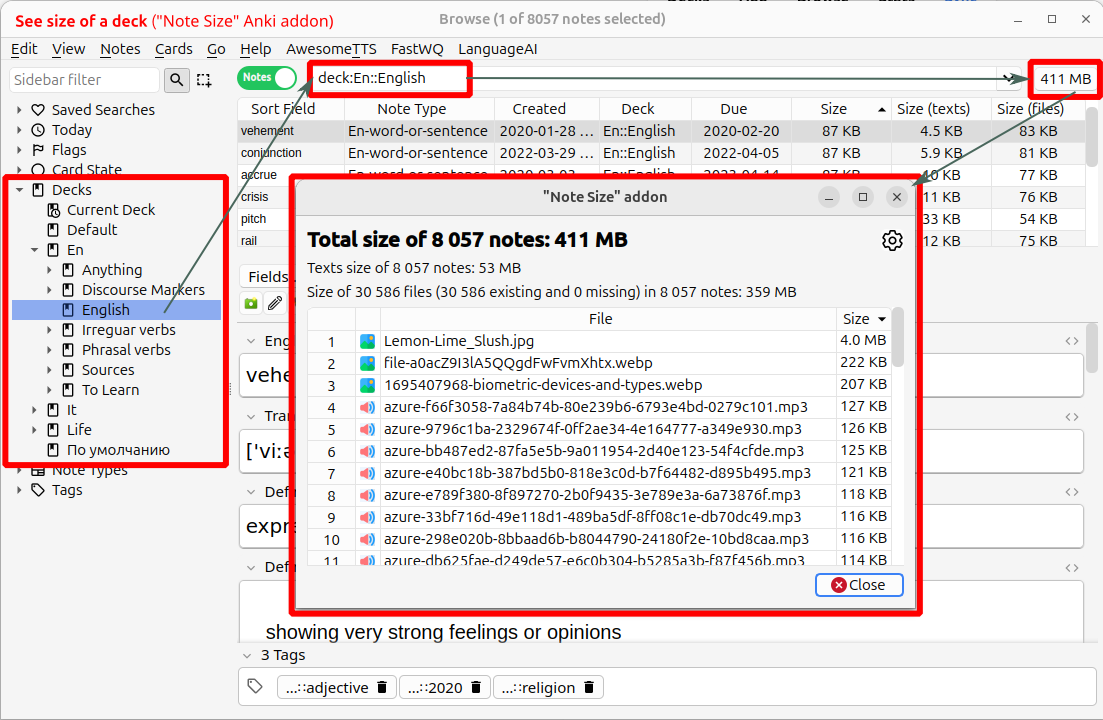The width and height of the screenshot is (1103, 720).
Task: Click the Sidebar filter input field
Action: (x=84, y=80)
